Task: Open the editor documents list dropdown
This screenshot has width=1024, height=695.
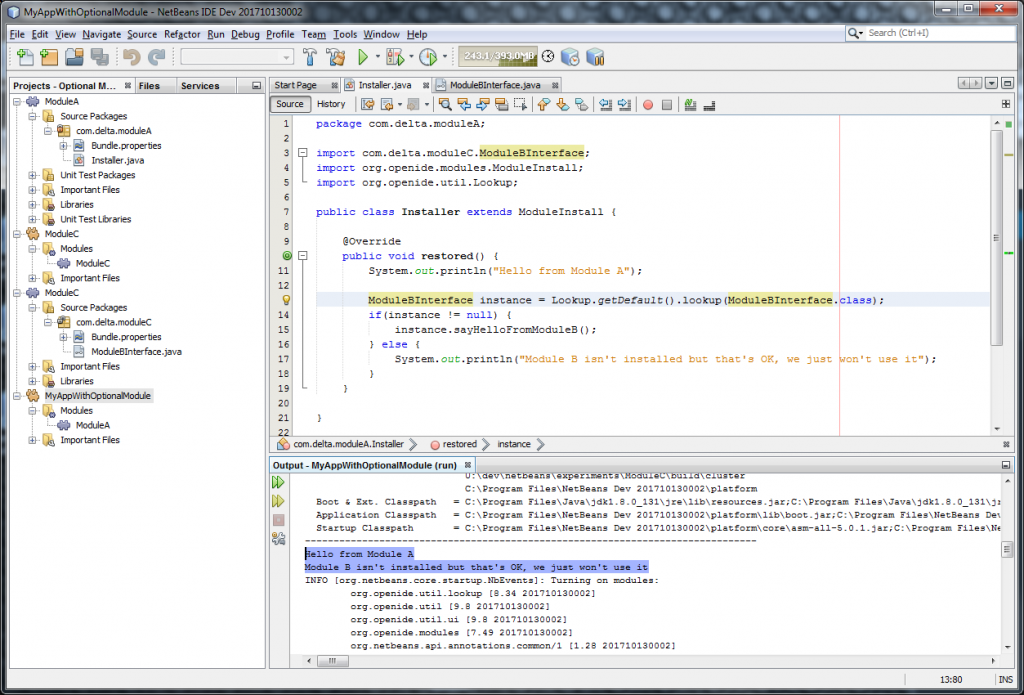Action: [x=992, y=84]
